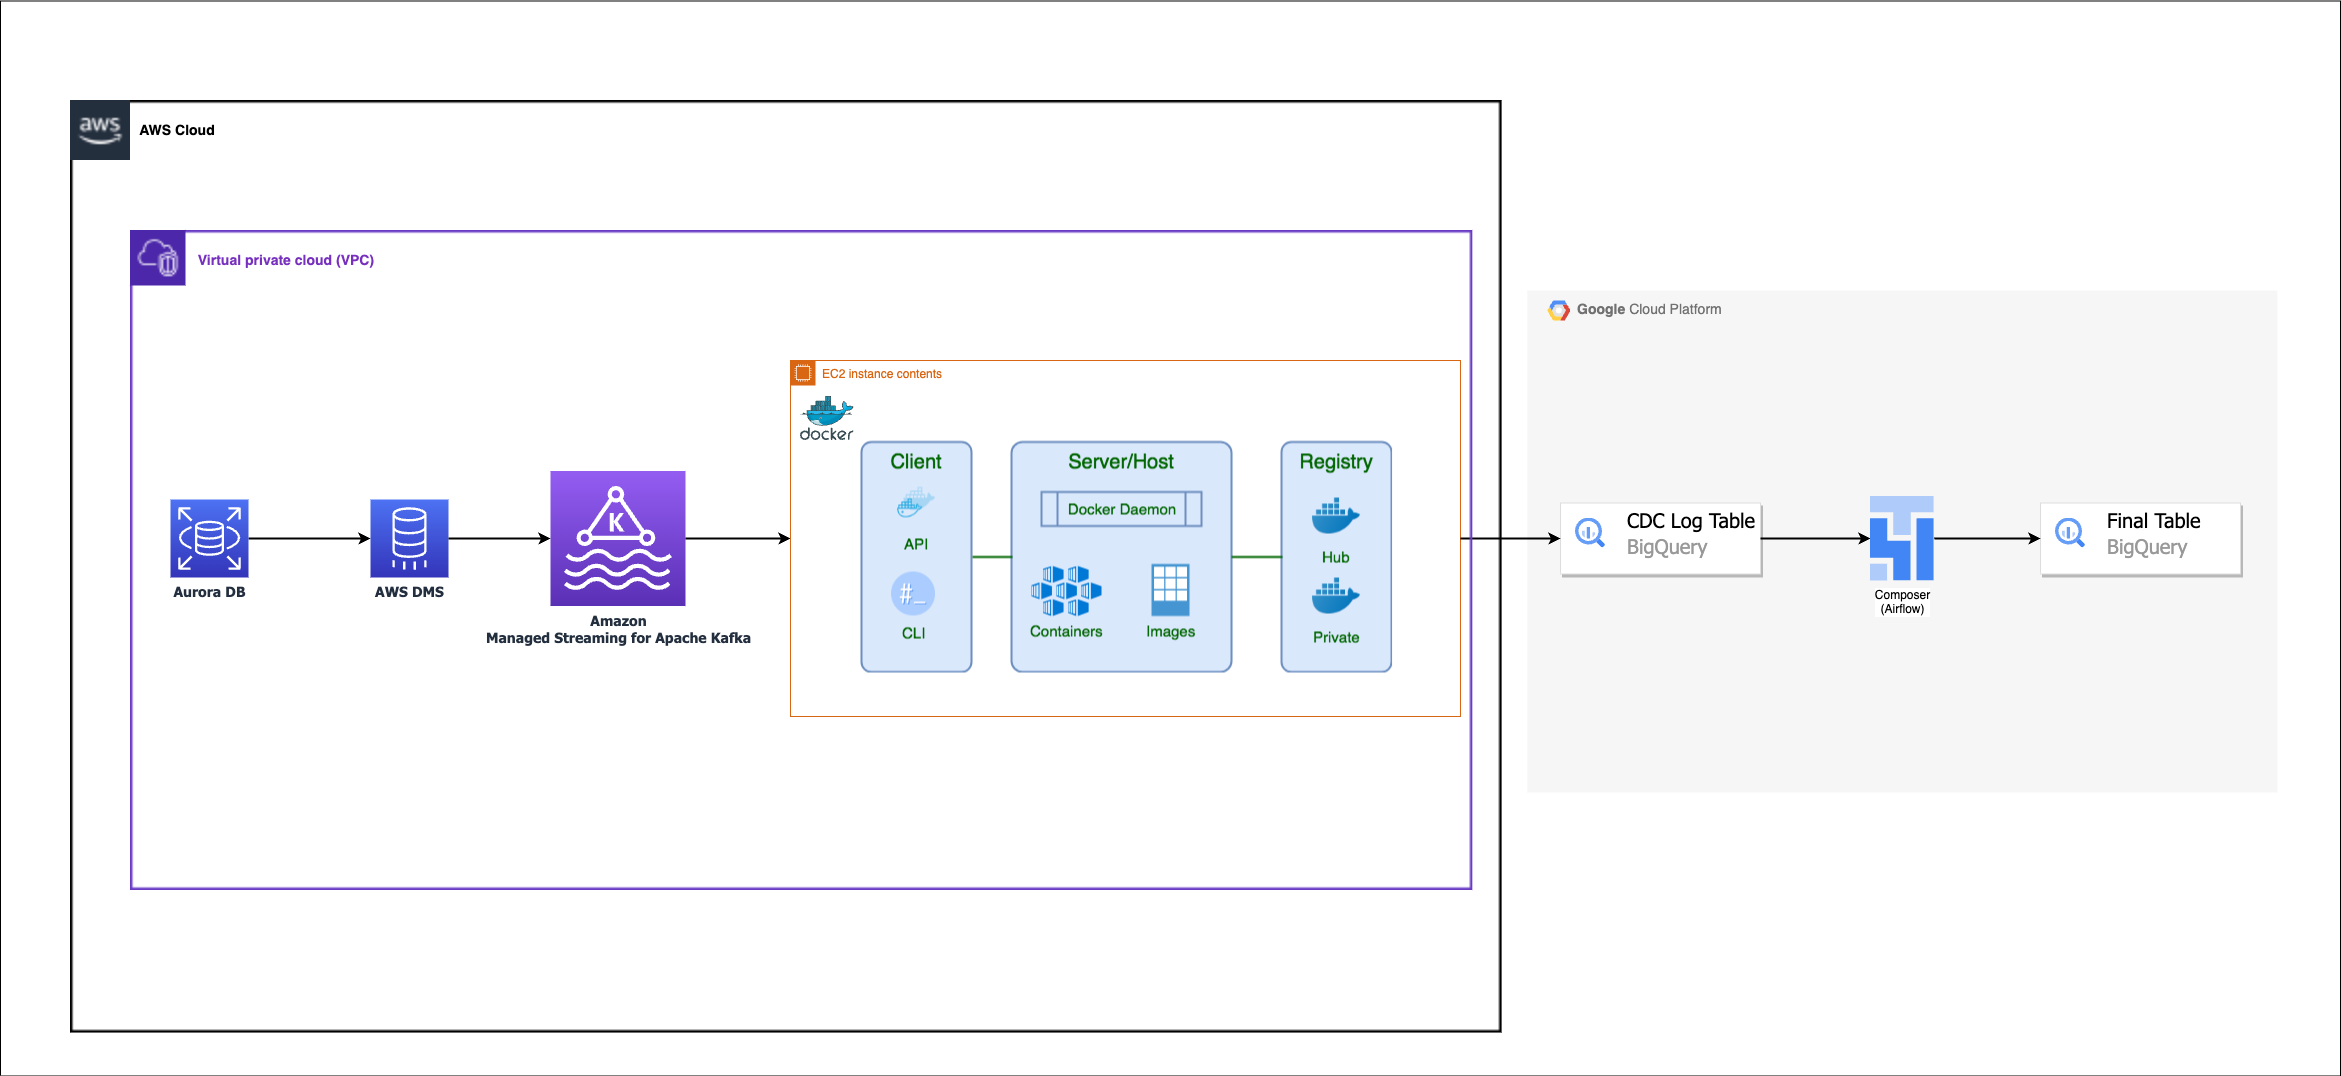Image resolution: width=2341 pixels, height=1076 pixels.
Task: Select the Registry heading
Action: [1336, 462]
